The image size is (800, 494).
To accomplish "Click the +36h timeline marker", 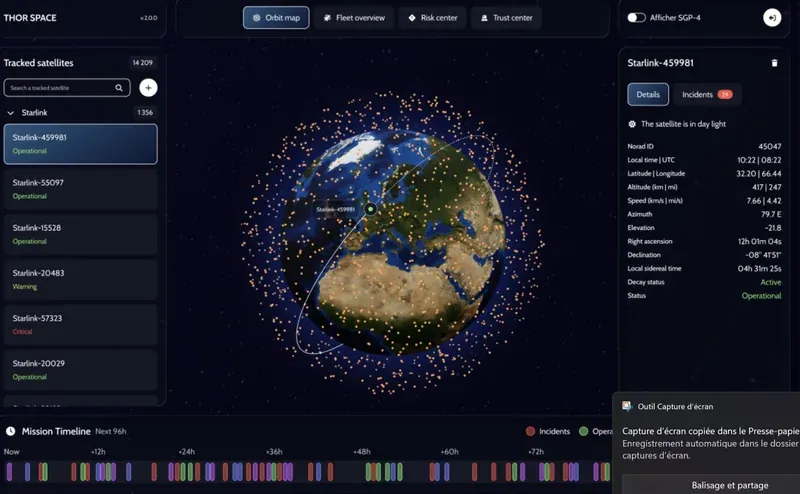I will (x=274, y=452).
